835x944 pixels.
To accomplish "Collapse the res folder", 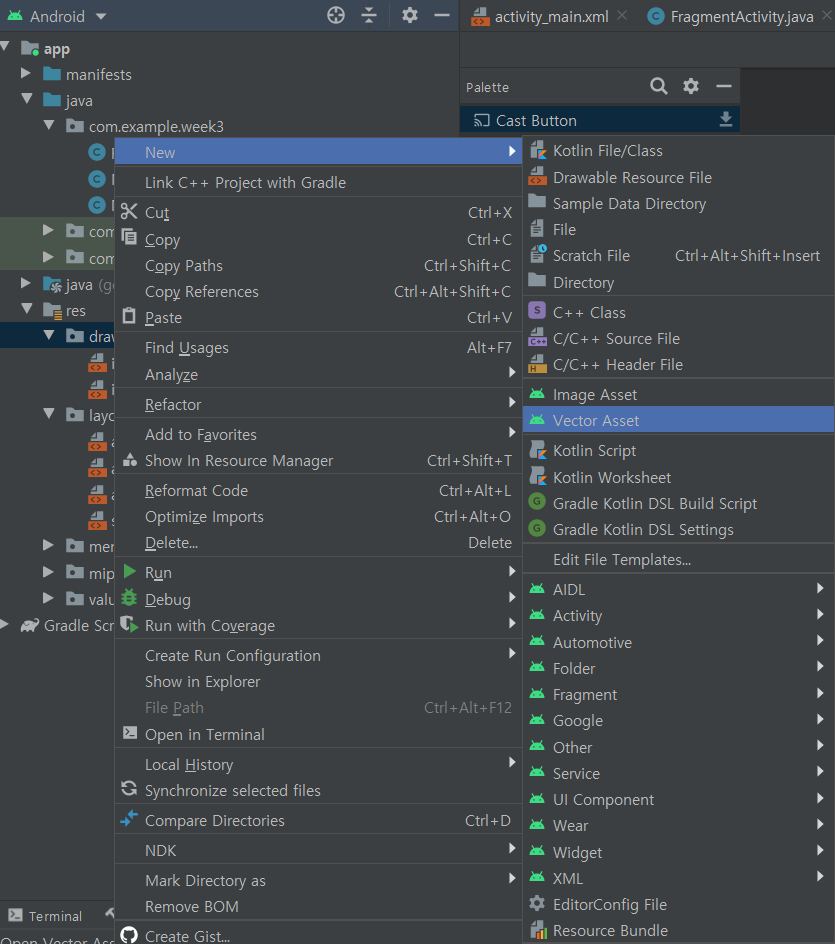I will click(x=26, y=308).
